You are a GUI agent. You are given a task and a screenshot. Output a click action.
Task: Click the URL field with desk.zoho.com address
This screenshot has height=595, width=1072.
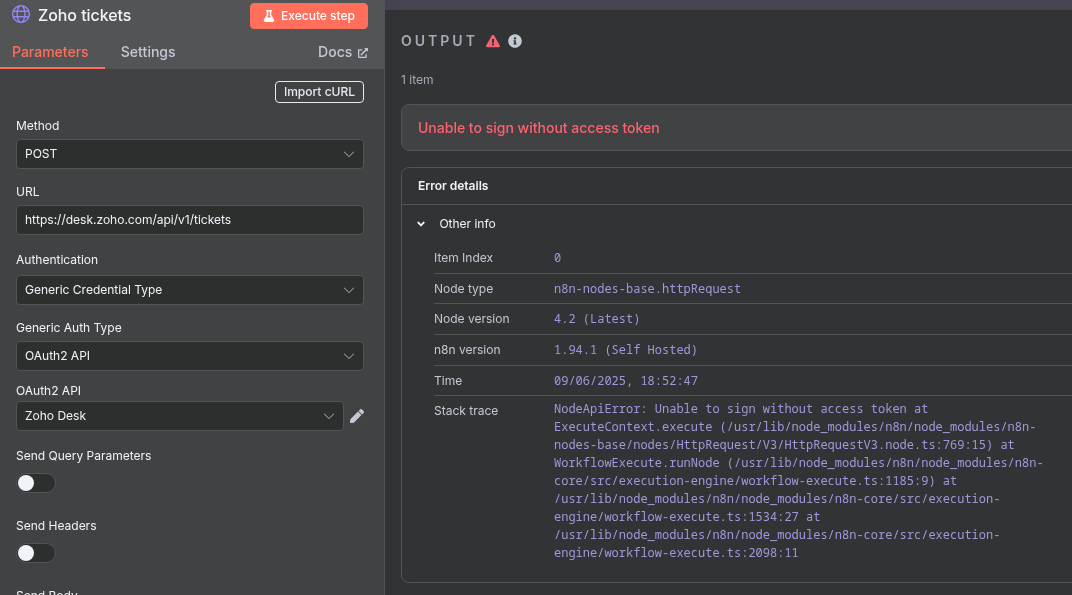point(189,220)
